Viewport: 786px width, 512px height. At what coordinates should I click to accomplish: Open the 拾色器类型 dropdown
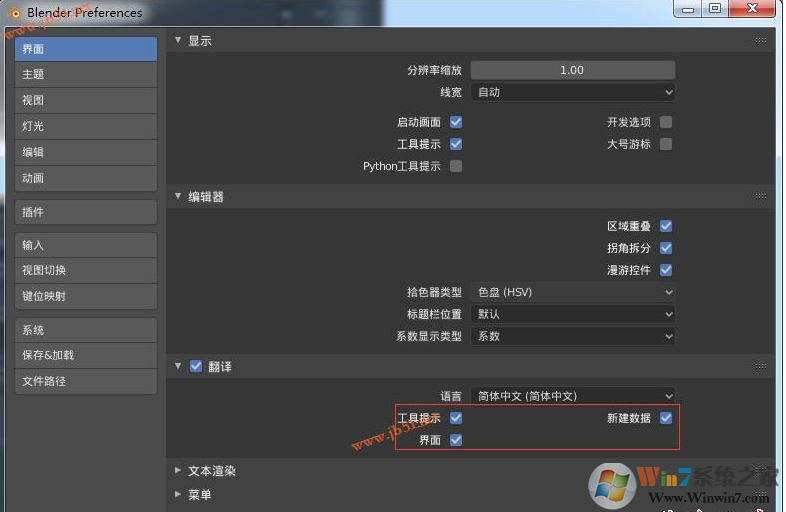tap(572, 292)
